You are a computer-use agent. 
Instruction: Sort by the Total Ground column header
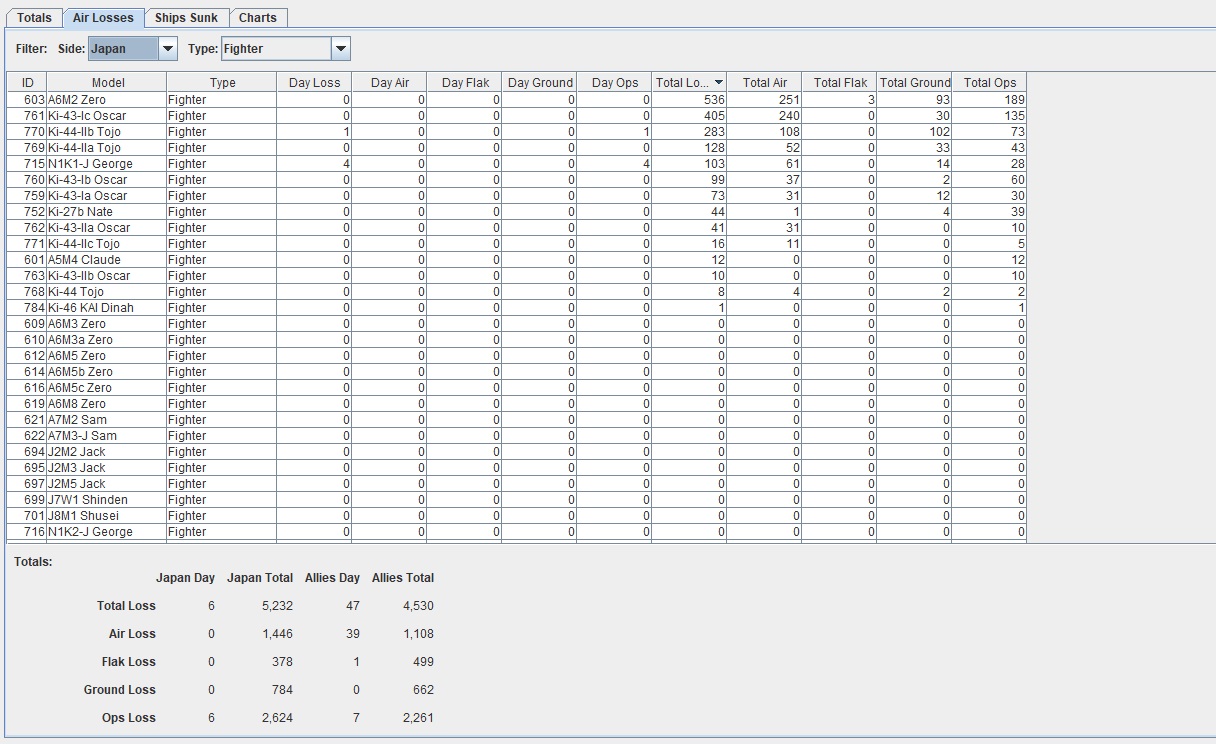[914, 82]
